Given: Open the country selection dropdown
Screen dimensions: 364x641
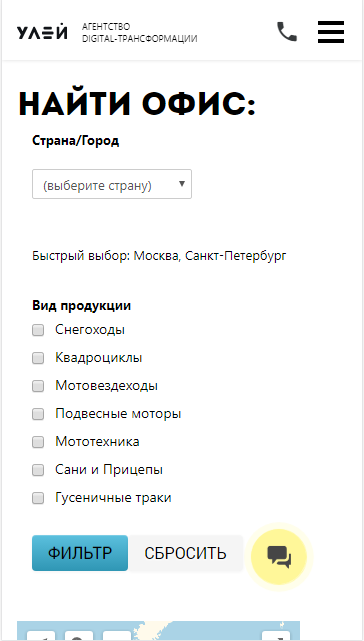Looking at the screenshot, I should coord(112,184).
